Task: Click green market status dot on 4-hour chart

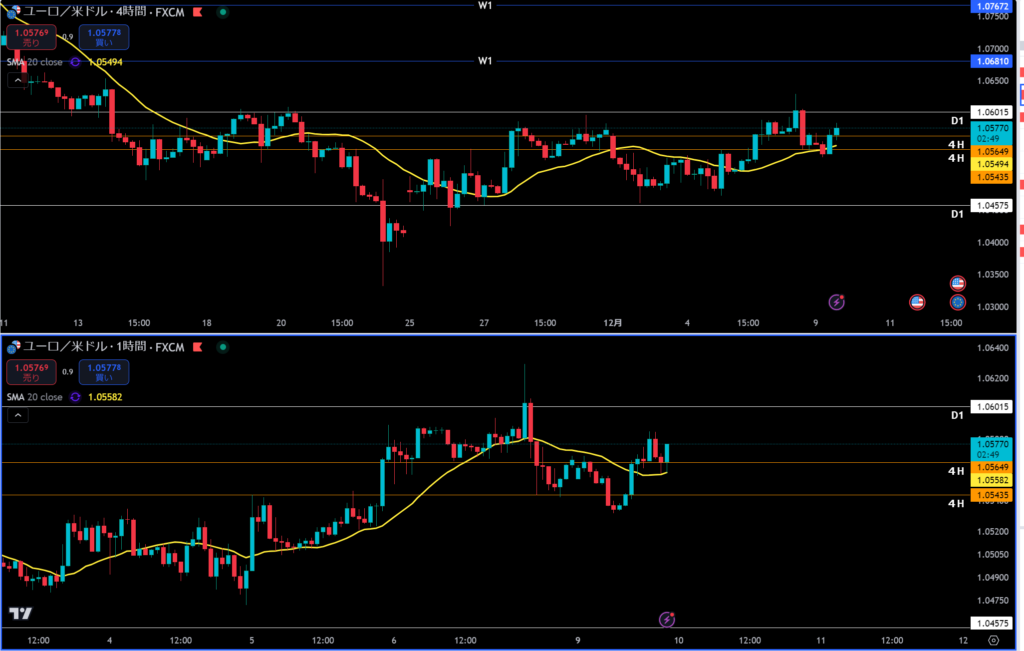Action: coord(221,12)
